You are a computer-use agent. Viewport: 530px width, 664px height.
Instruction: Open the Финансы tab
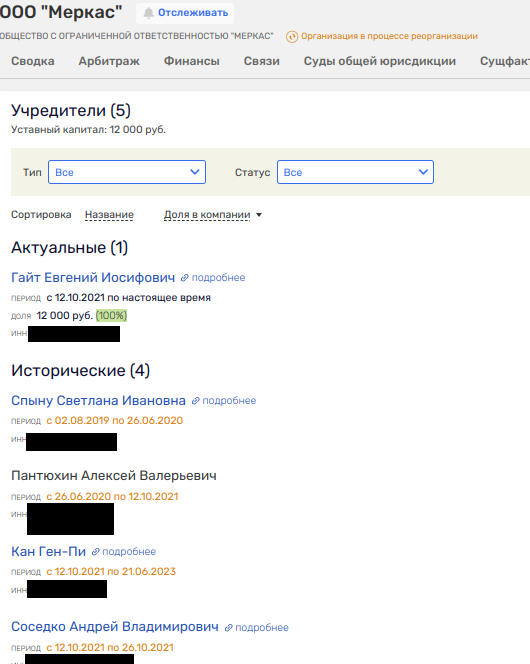coord(192,61)
